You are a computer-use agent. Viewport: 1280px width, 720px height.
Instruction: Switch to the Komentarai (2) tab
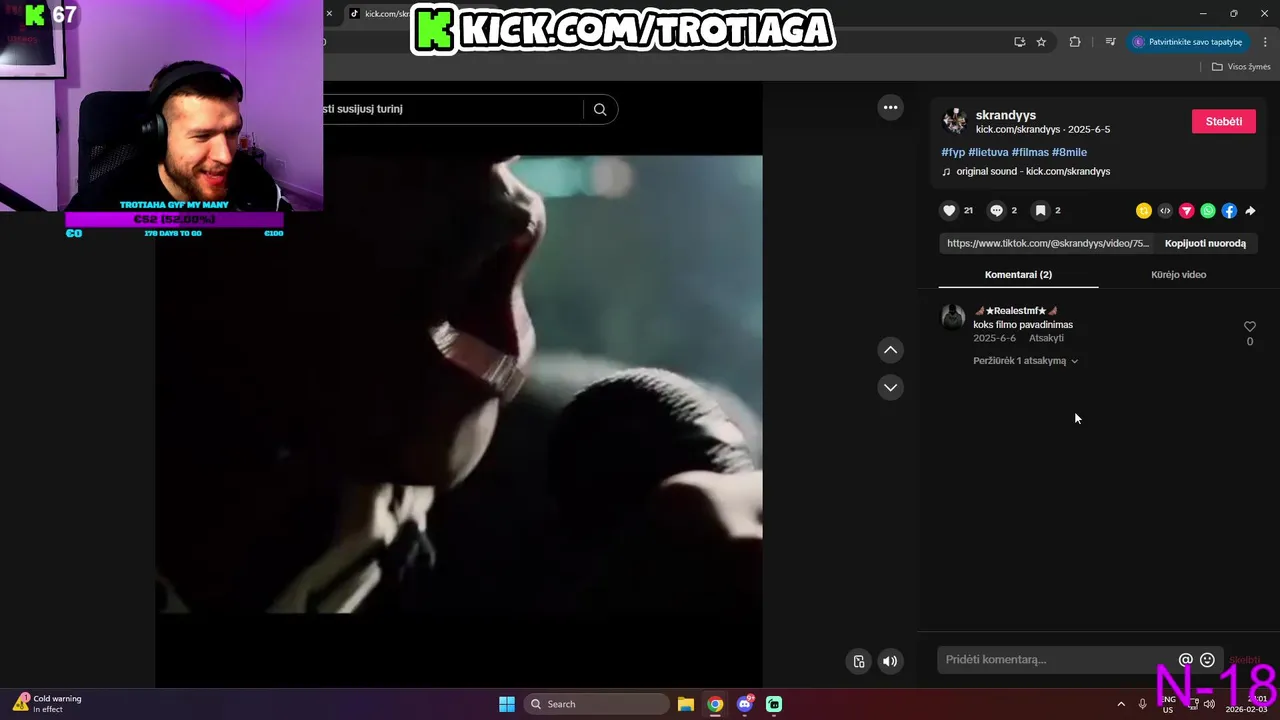point(1018,275)
